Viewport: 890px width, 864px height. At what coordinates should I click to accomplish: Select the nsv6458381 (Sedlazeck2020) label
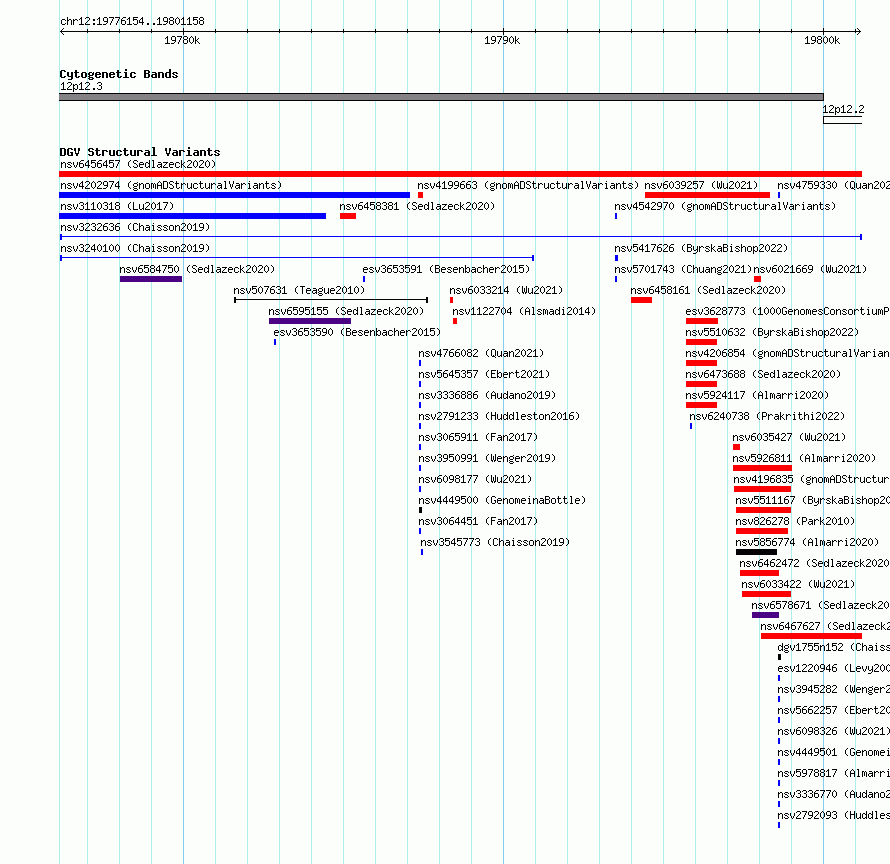(x=417, y=206)
